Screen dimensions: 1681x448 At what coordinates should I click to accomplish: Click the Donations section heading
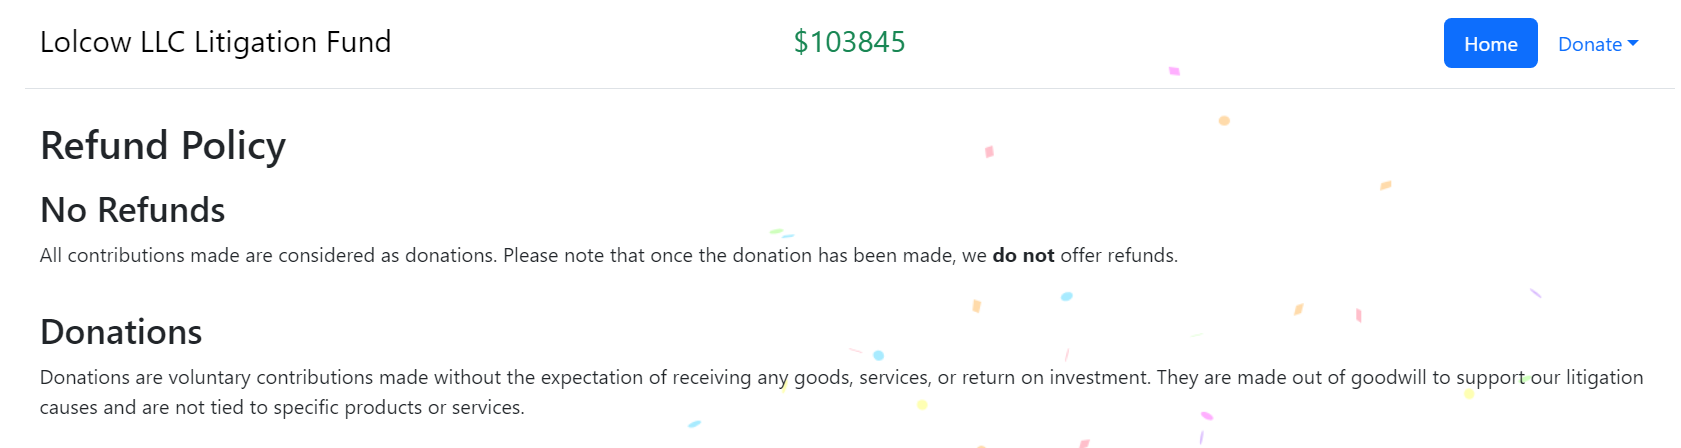pos(121,332)
